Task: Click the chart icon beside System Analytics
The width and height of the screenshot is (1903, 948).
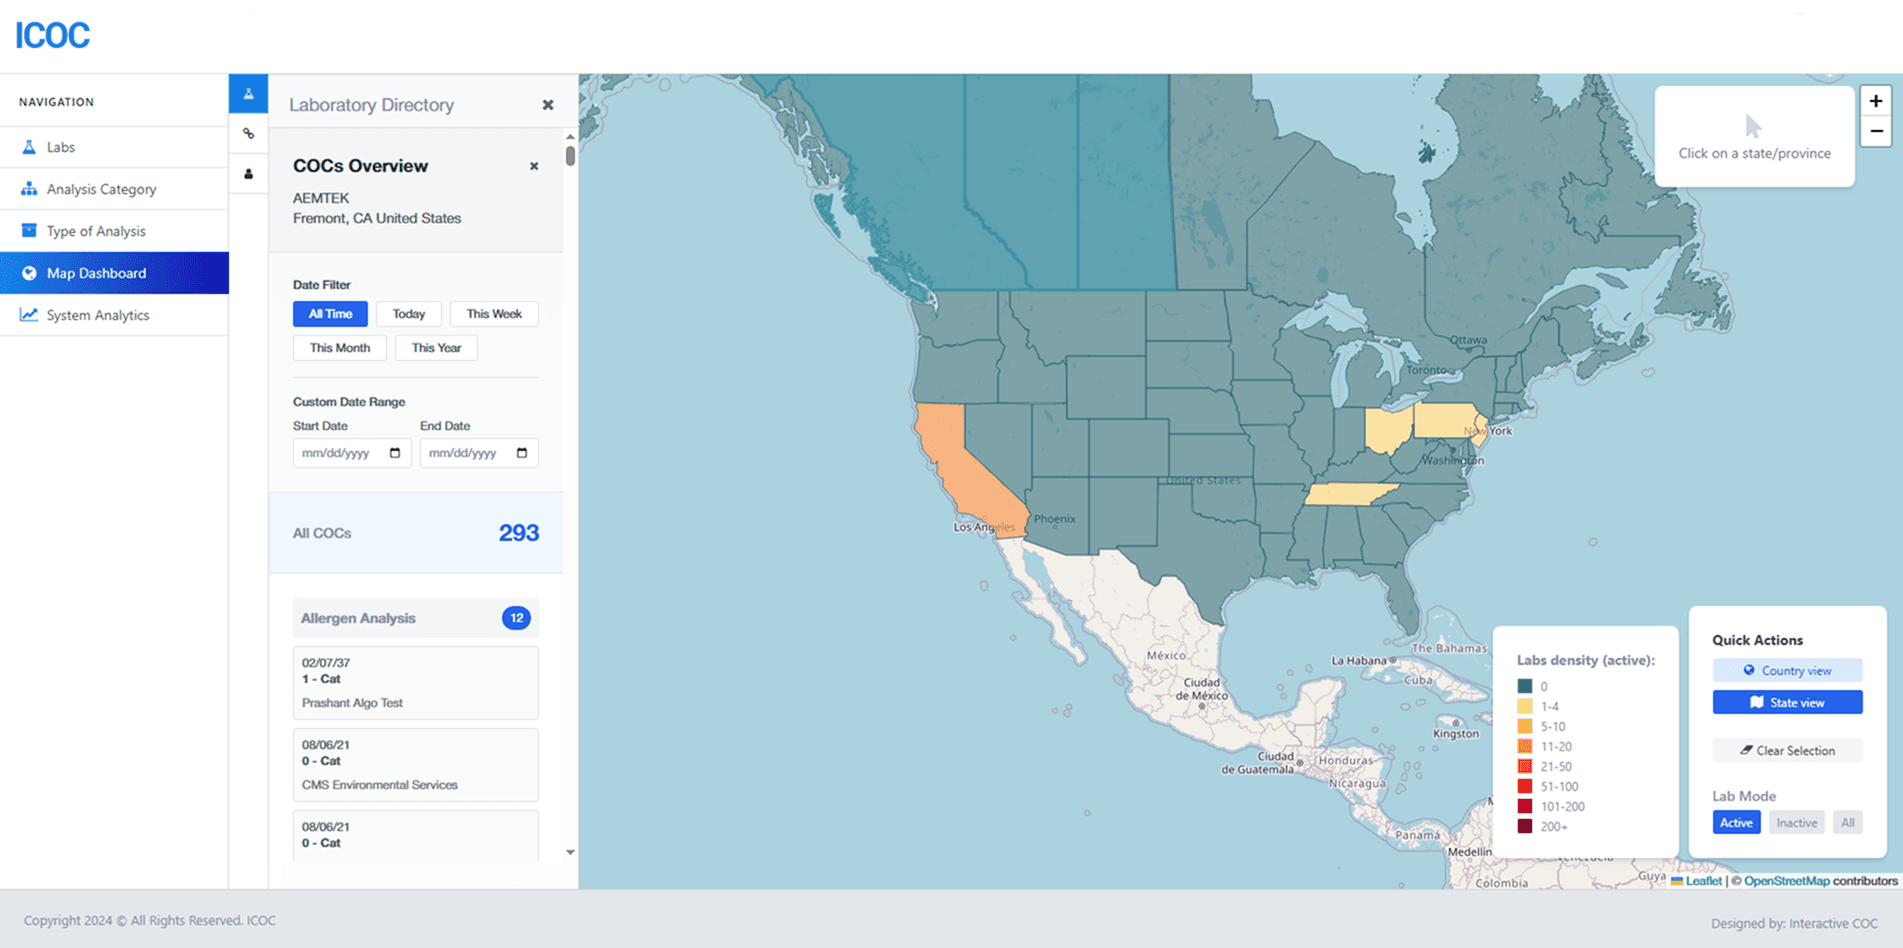Action: 29,315
